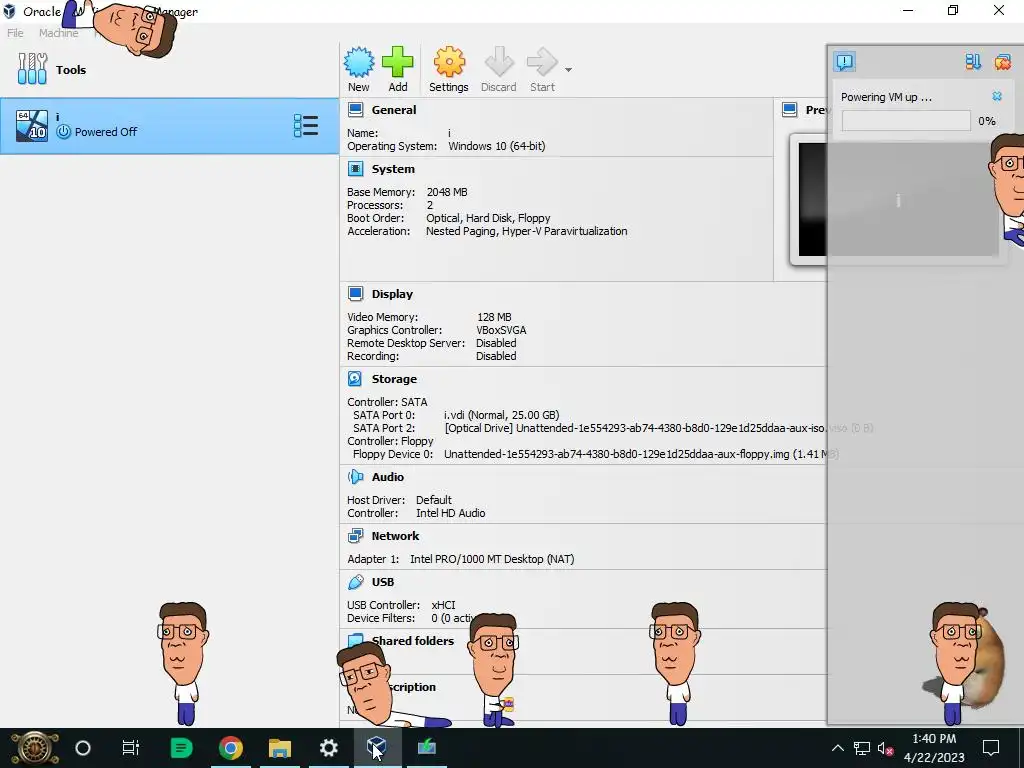Click the General section monitor icon

(355, 110)
